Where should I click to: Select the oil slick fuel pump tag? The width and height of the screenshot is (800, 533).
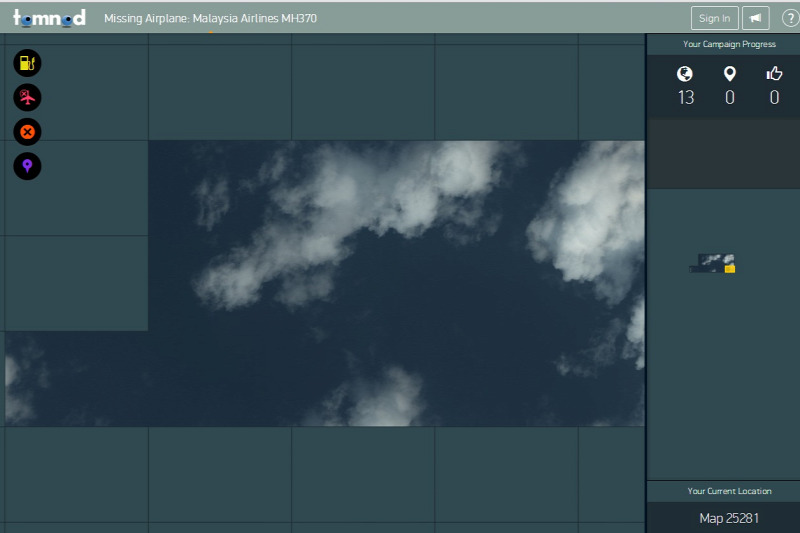27,63
